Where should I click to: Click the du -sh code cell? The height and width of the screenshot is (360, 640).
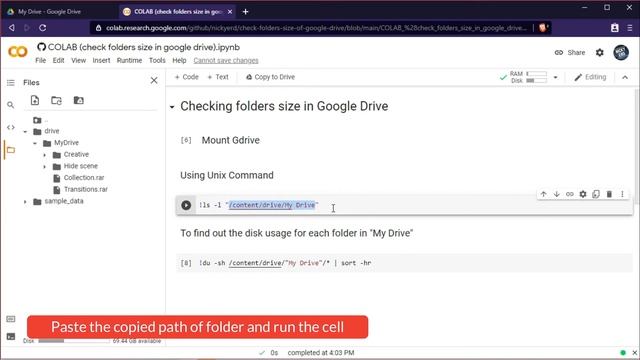tap(404, 263)
